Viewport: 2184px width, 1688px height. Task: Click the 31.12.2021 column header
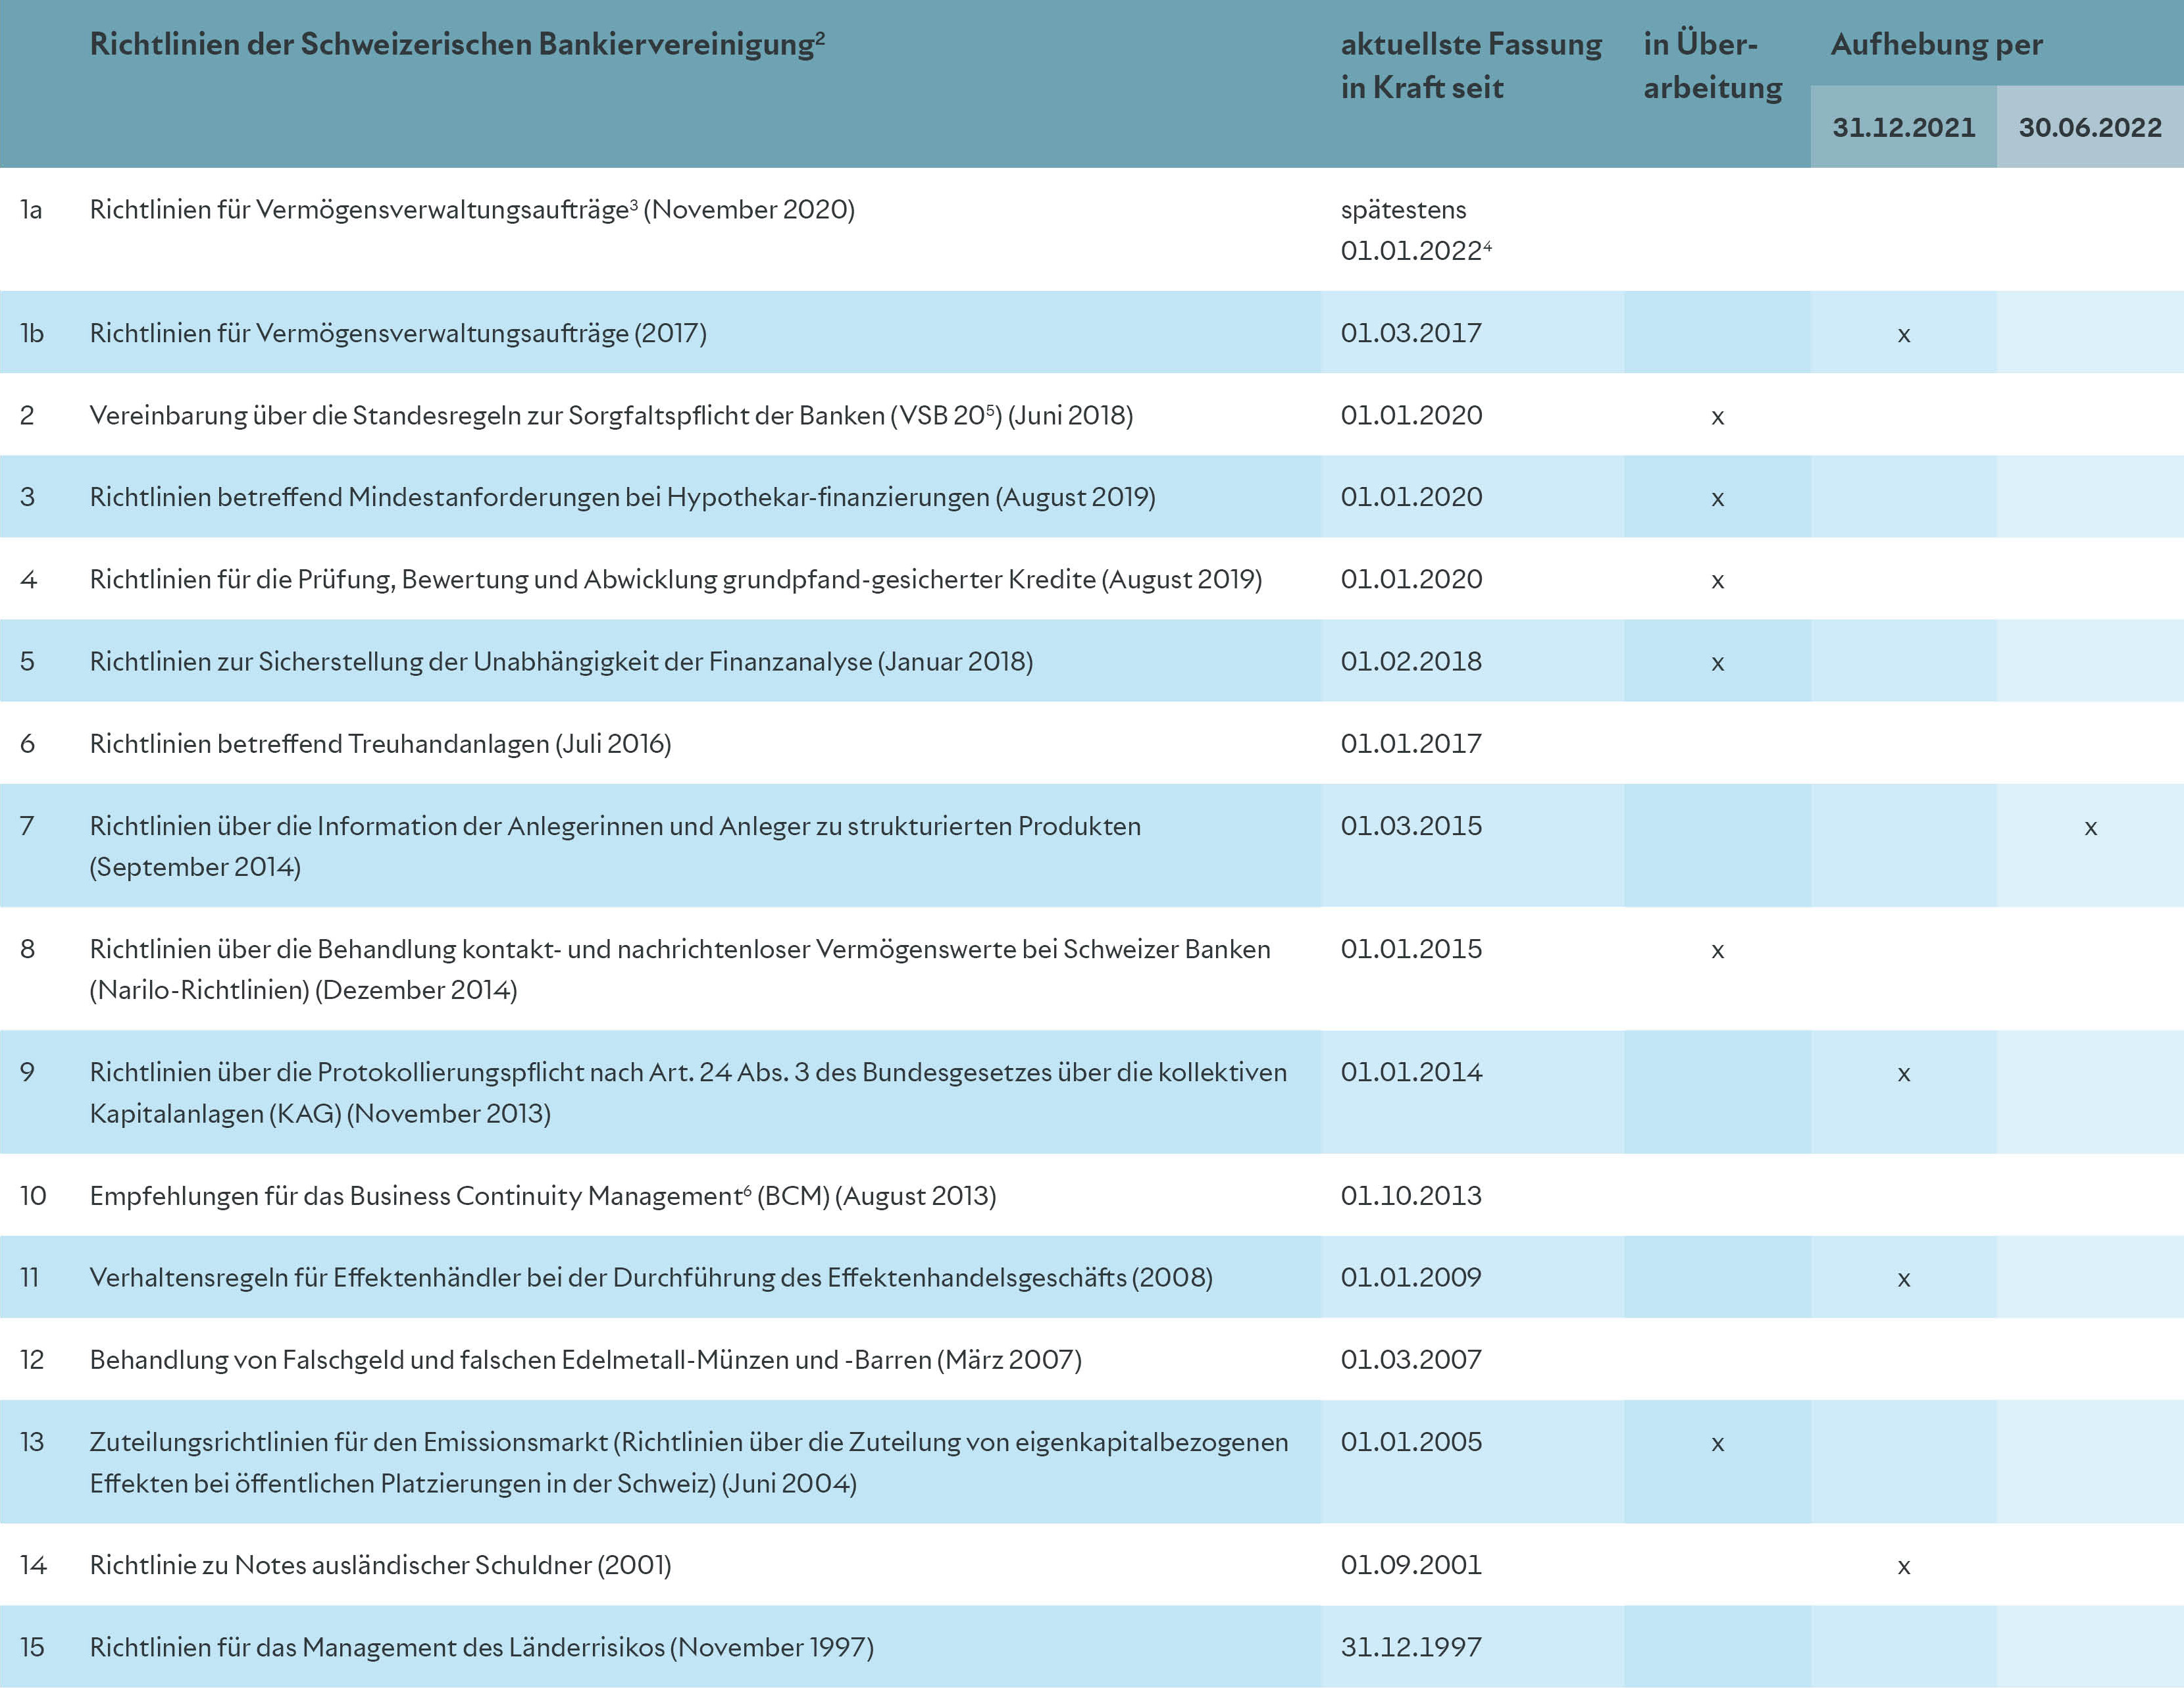(x=1903, y=128)
